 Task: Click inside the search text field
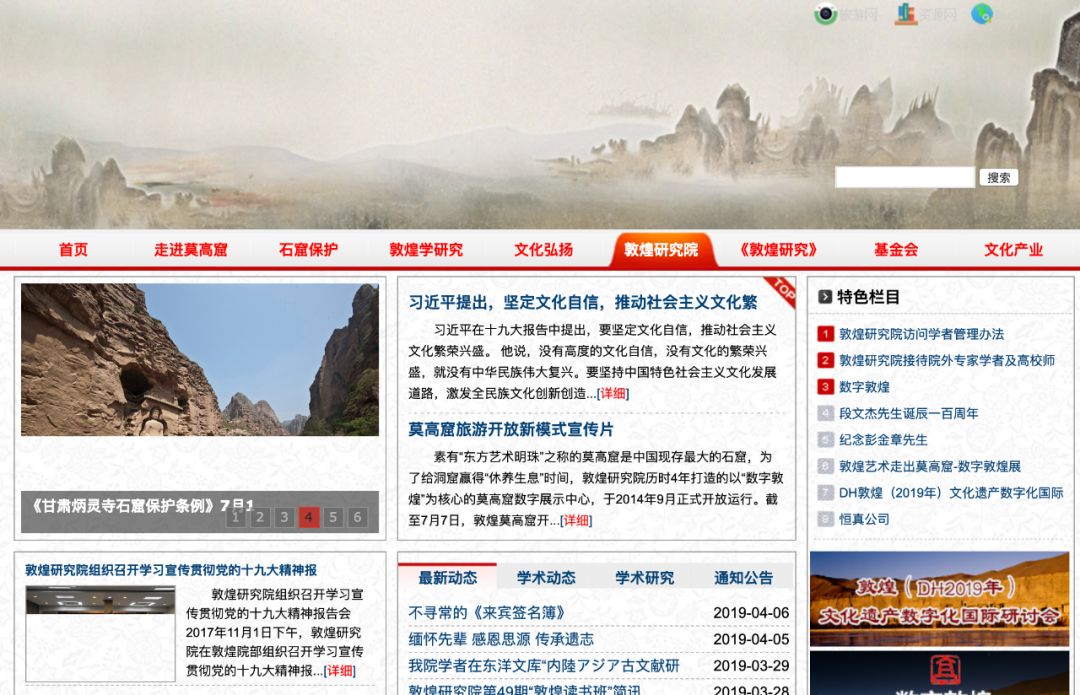(904, 177)
